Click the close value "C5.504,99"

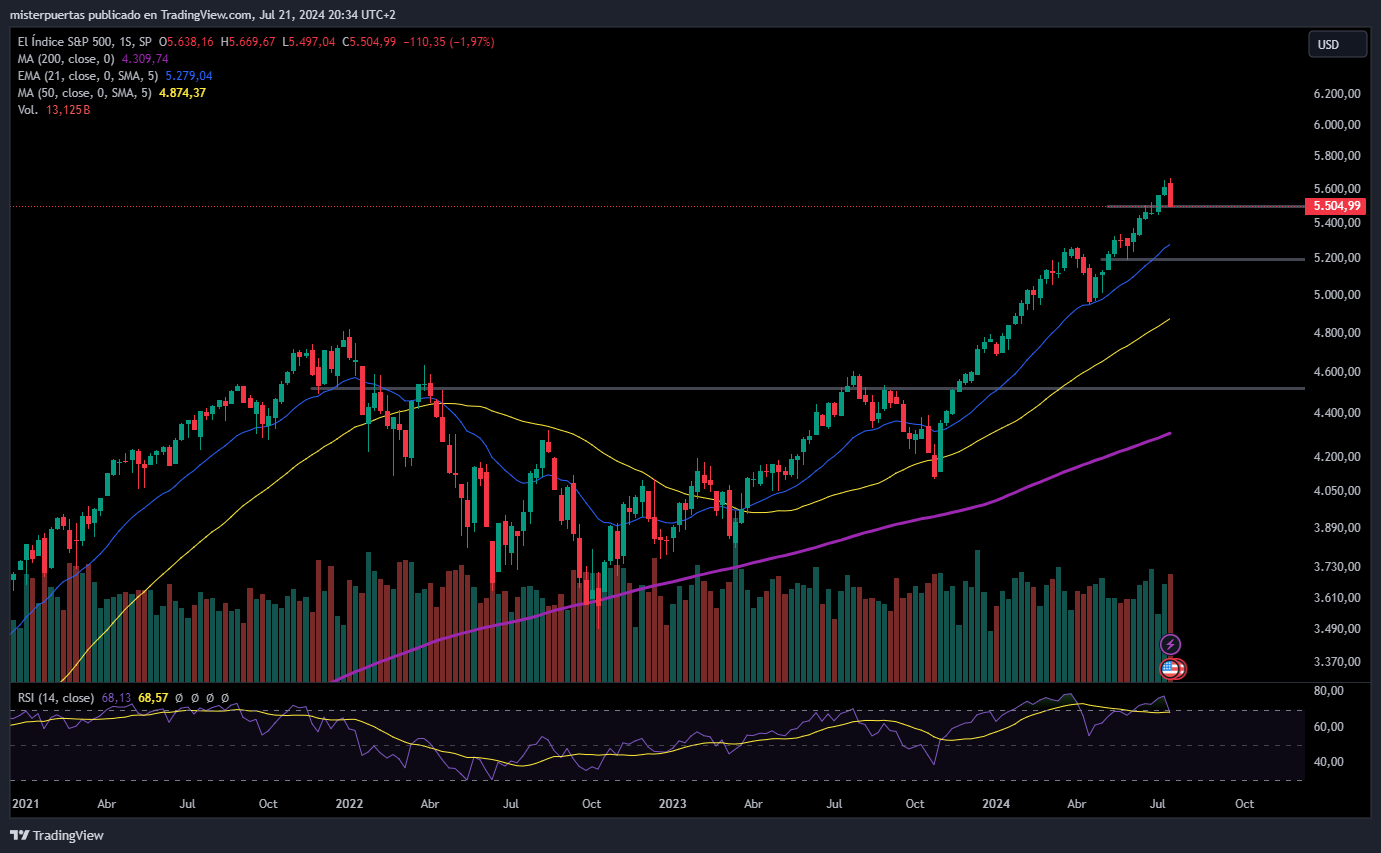coord(369,42)
